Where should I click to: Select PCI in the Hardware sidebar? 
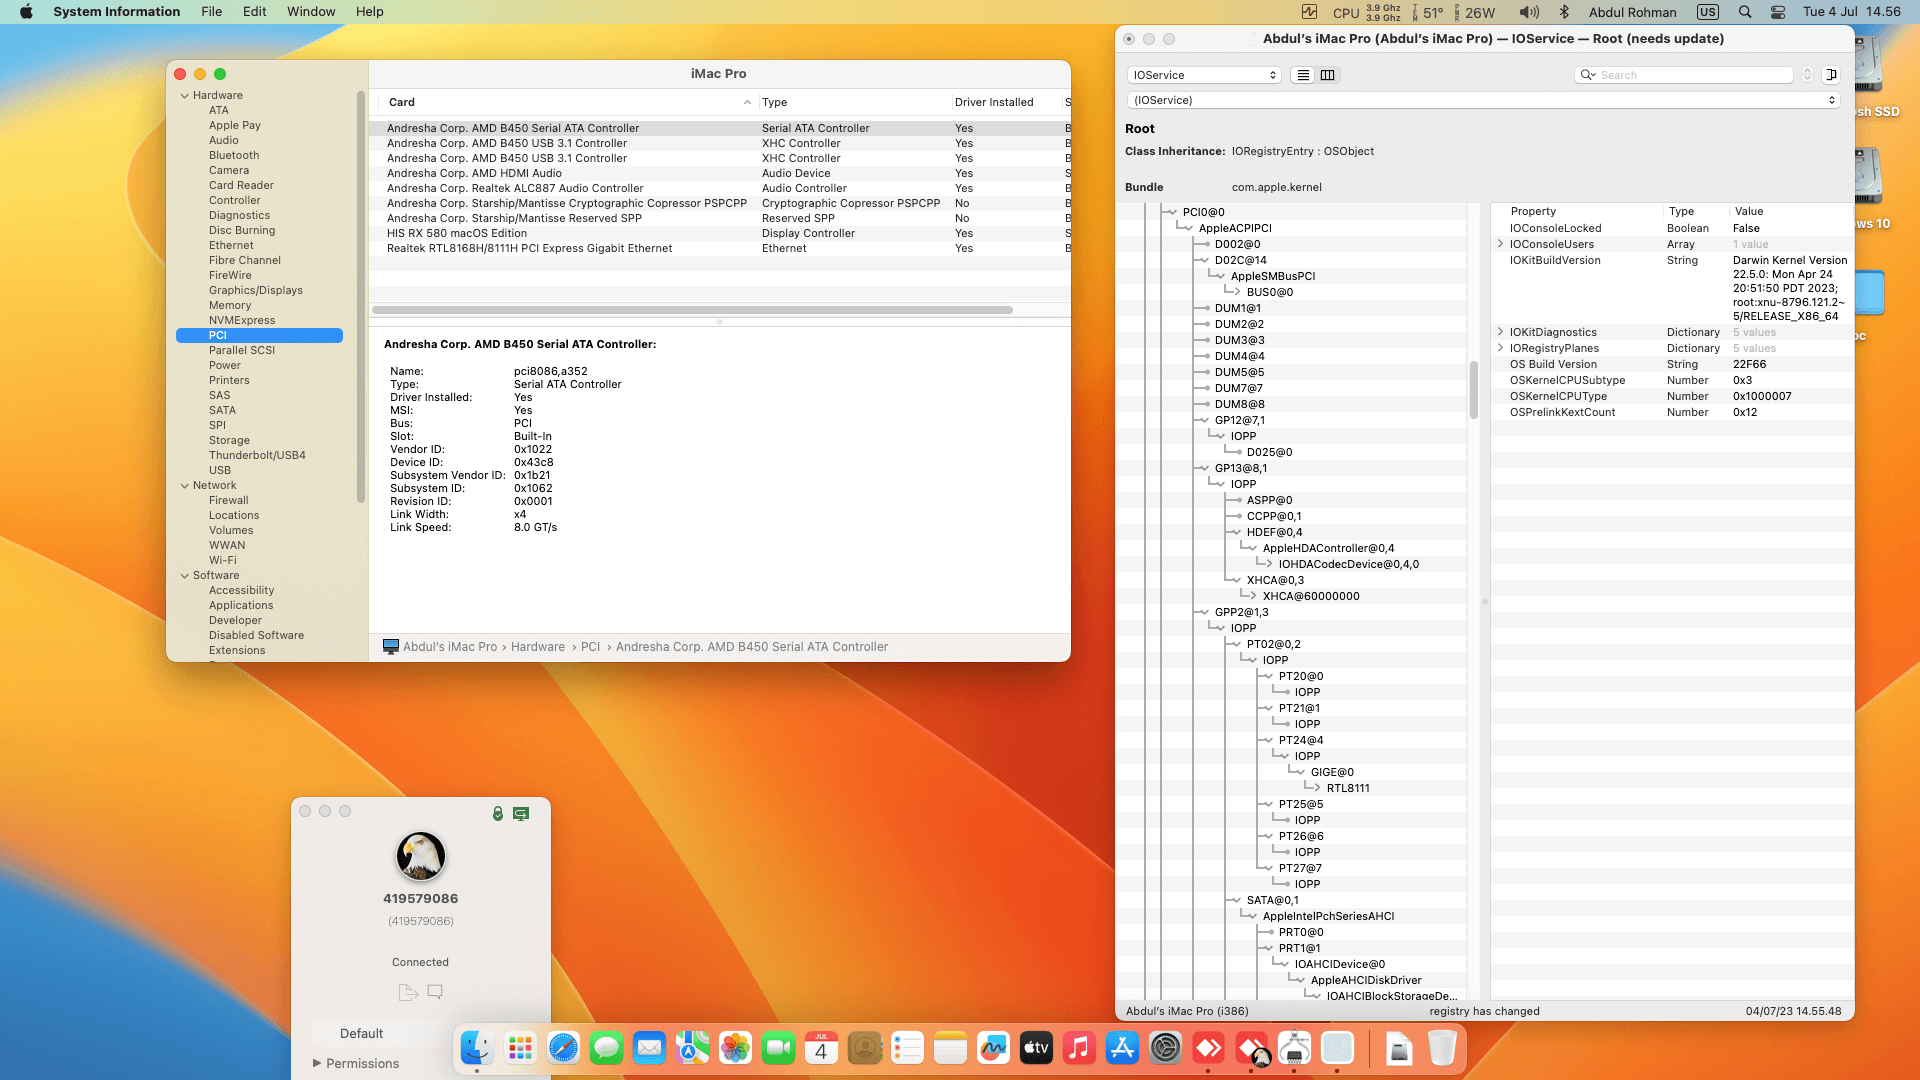coord(218,335)
